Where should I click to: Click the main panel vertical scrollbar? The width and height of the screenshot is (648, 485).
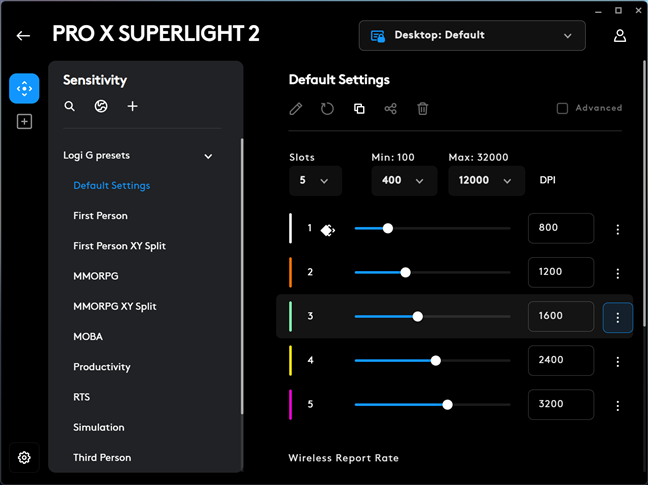(644, 194)
